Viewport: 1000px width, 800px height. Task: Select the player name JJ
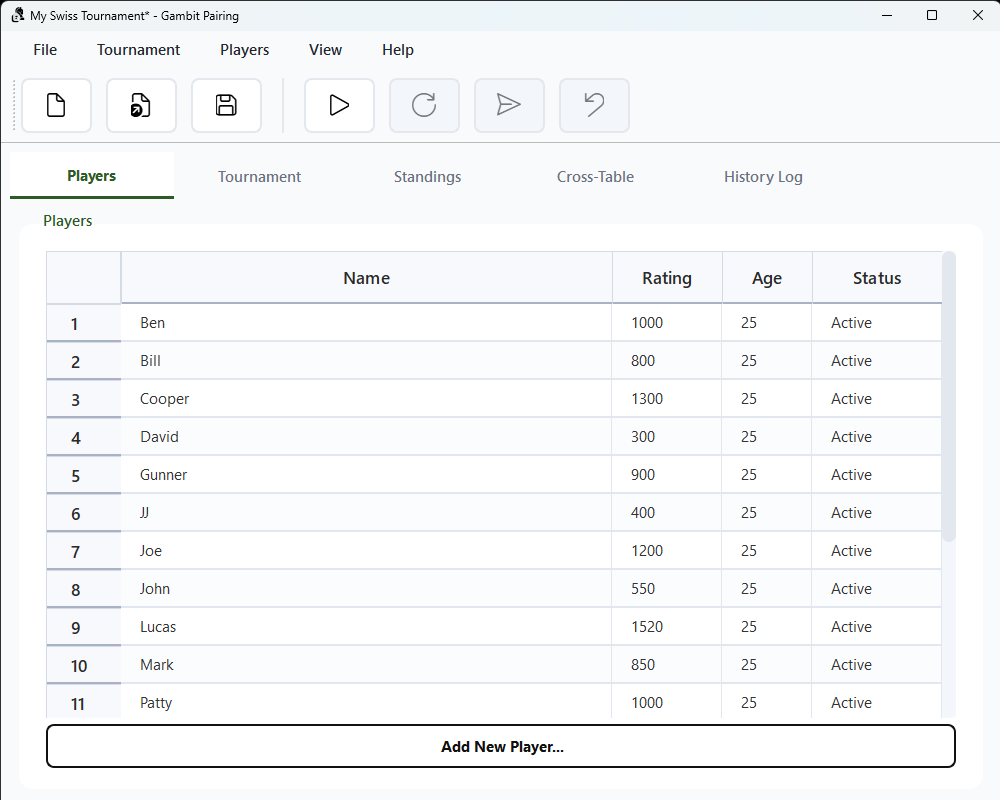[144, 512]
